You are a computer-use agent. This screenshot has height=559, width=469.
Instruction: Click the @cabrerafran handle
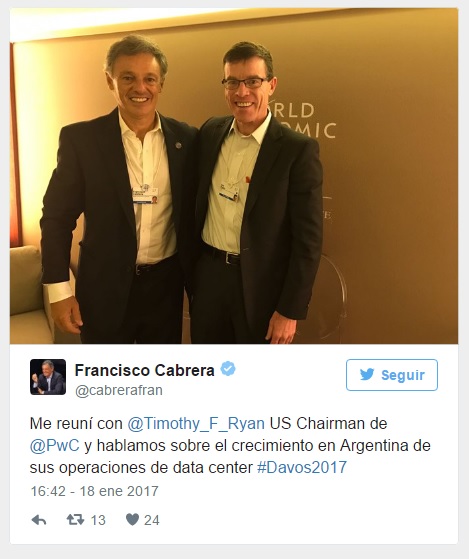point(119,390)
